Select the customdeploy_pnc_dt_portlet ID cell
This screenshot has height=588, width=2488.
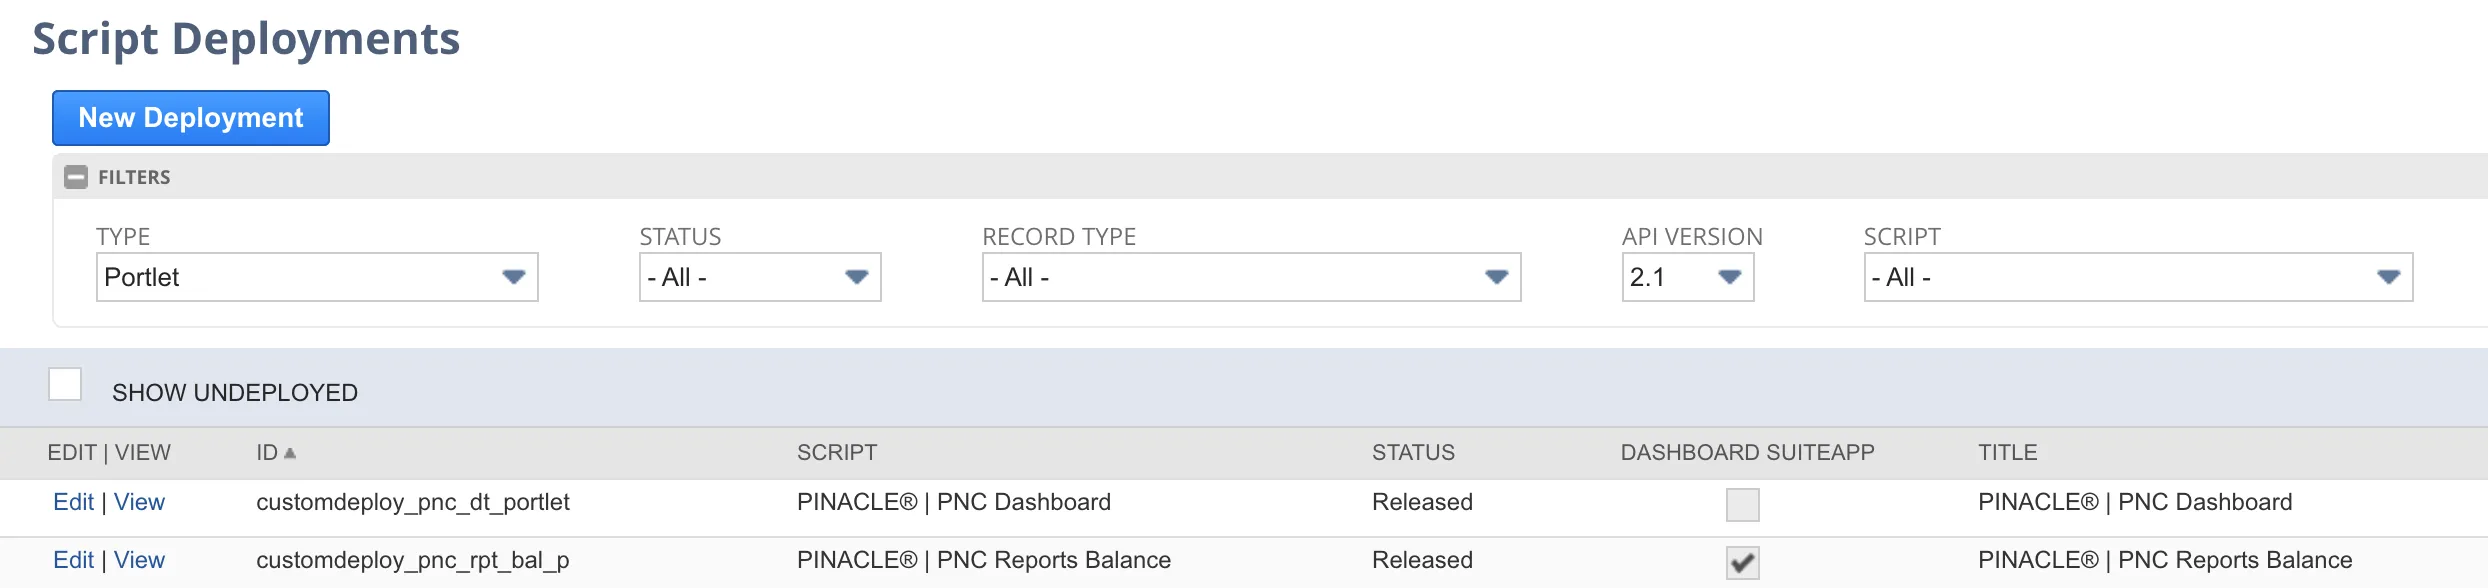click(x=413, y=502)
